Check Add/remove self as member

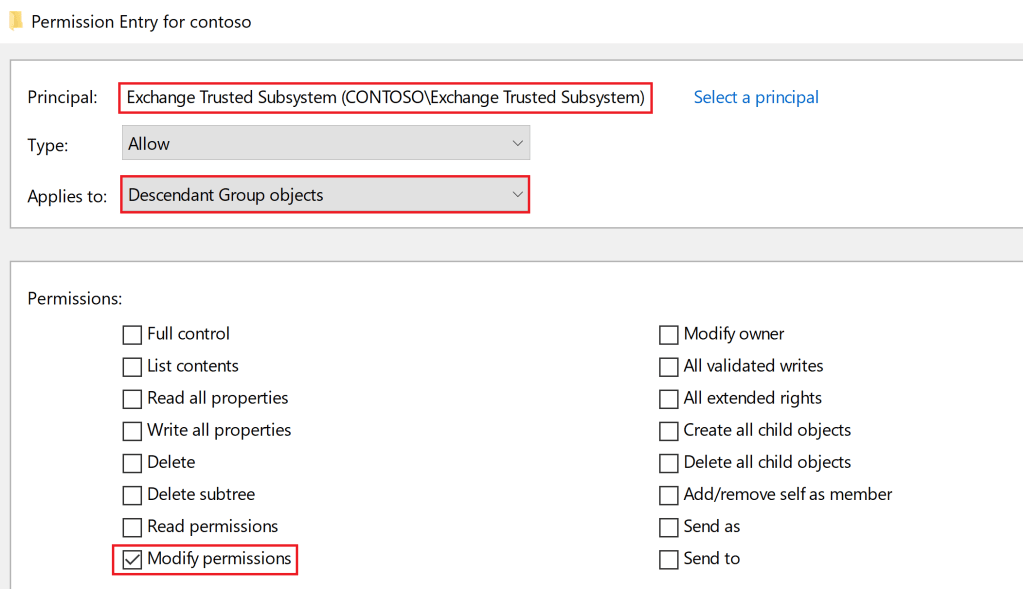click(669, 495)
